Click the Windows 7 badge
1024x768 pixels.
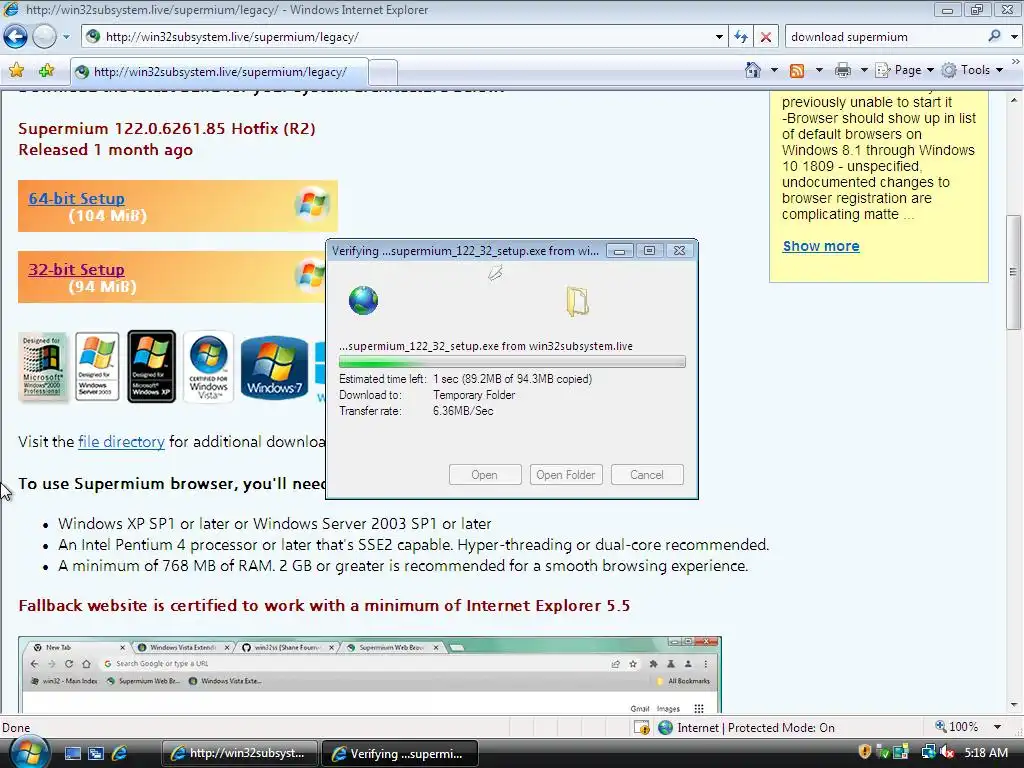click(274, 368)
